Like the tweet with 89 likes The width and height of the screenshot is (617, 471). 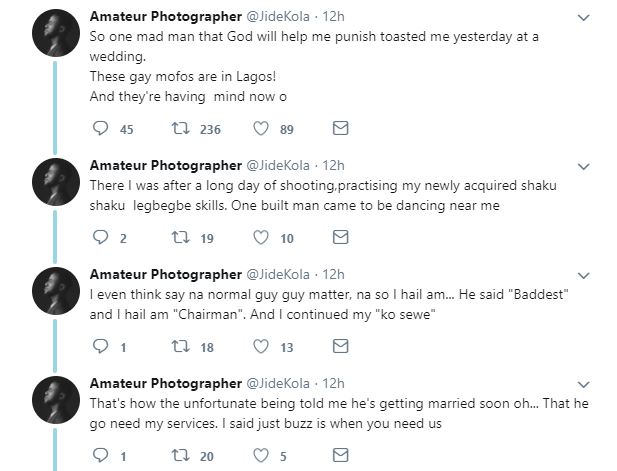click(262, 128)
